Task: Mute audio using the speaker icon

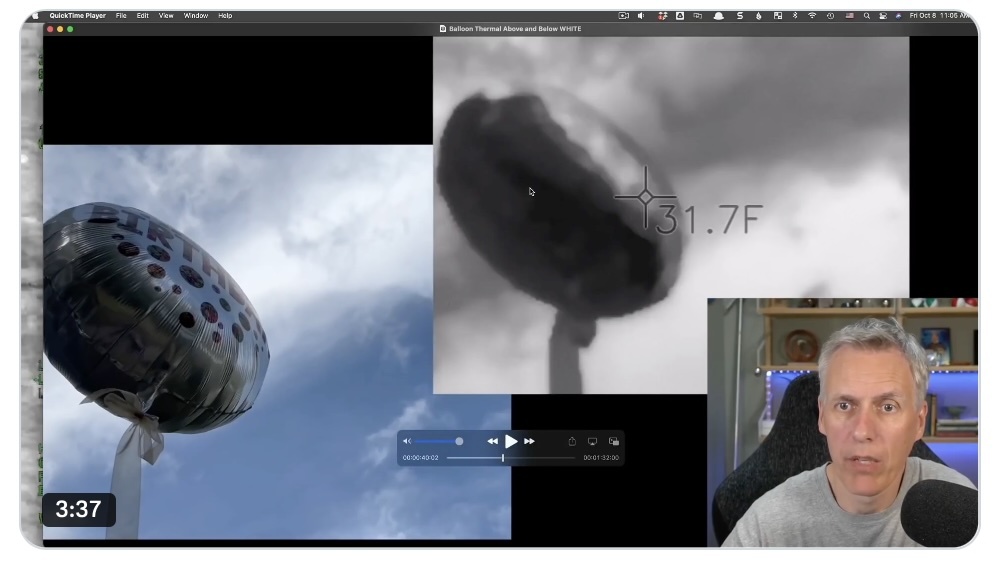Action: click(407, 441)
